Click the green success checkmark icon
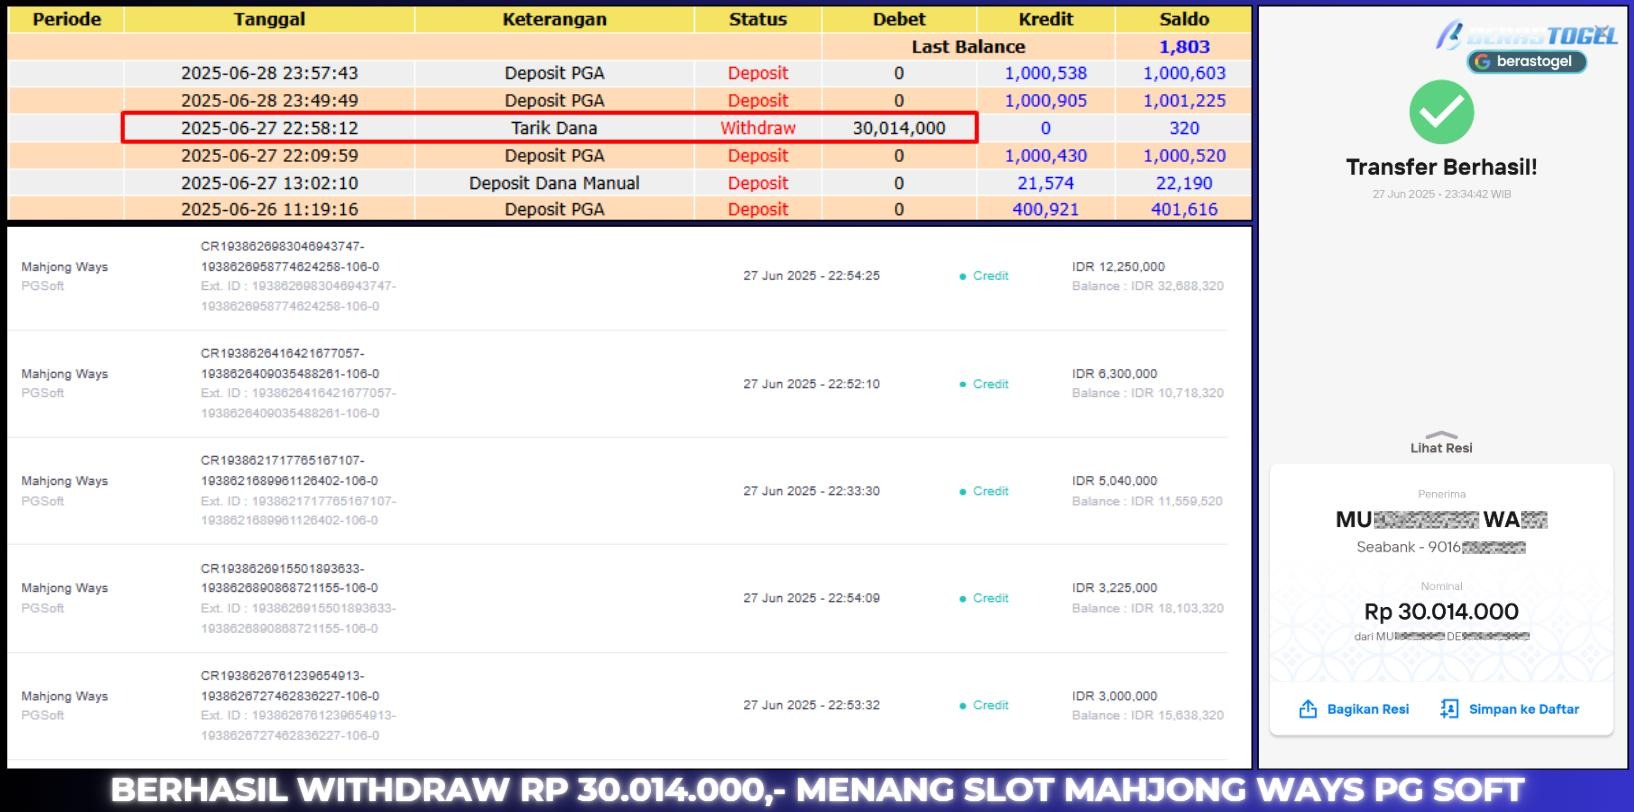 1441,112
